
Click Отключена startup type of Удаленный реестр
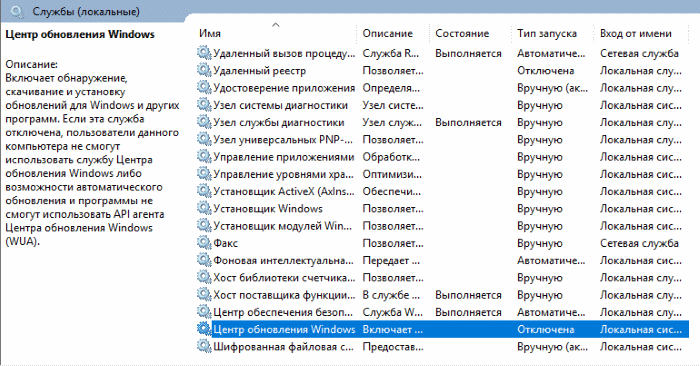[546, 71]
